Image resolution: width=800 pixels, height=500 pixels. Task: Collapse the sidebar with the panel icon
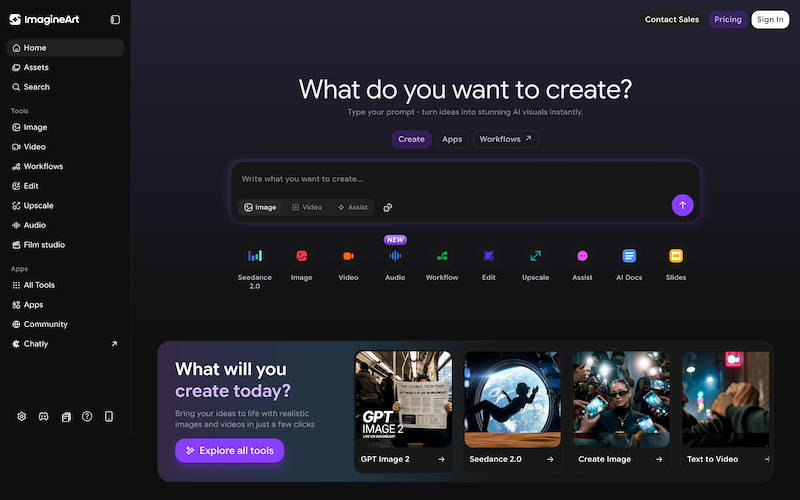(x=115, y=19)
